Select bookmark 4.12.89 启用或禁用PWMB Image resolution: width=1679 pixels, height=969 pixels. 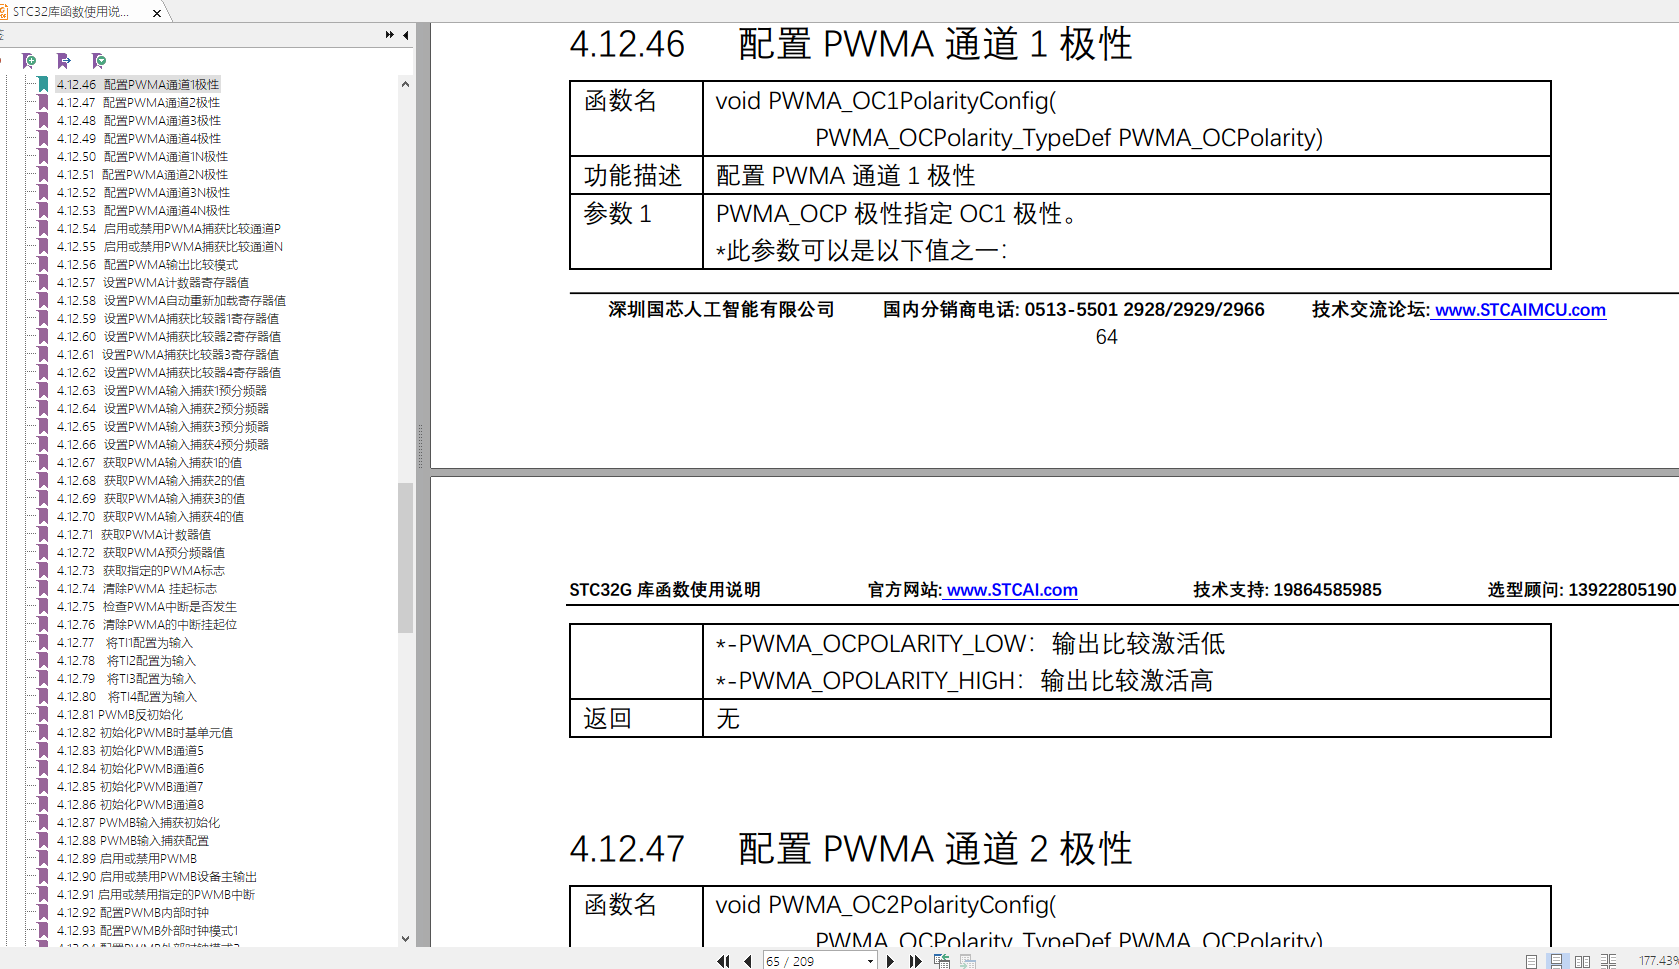127,859
